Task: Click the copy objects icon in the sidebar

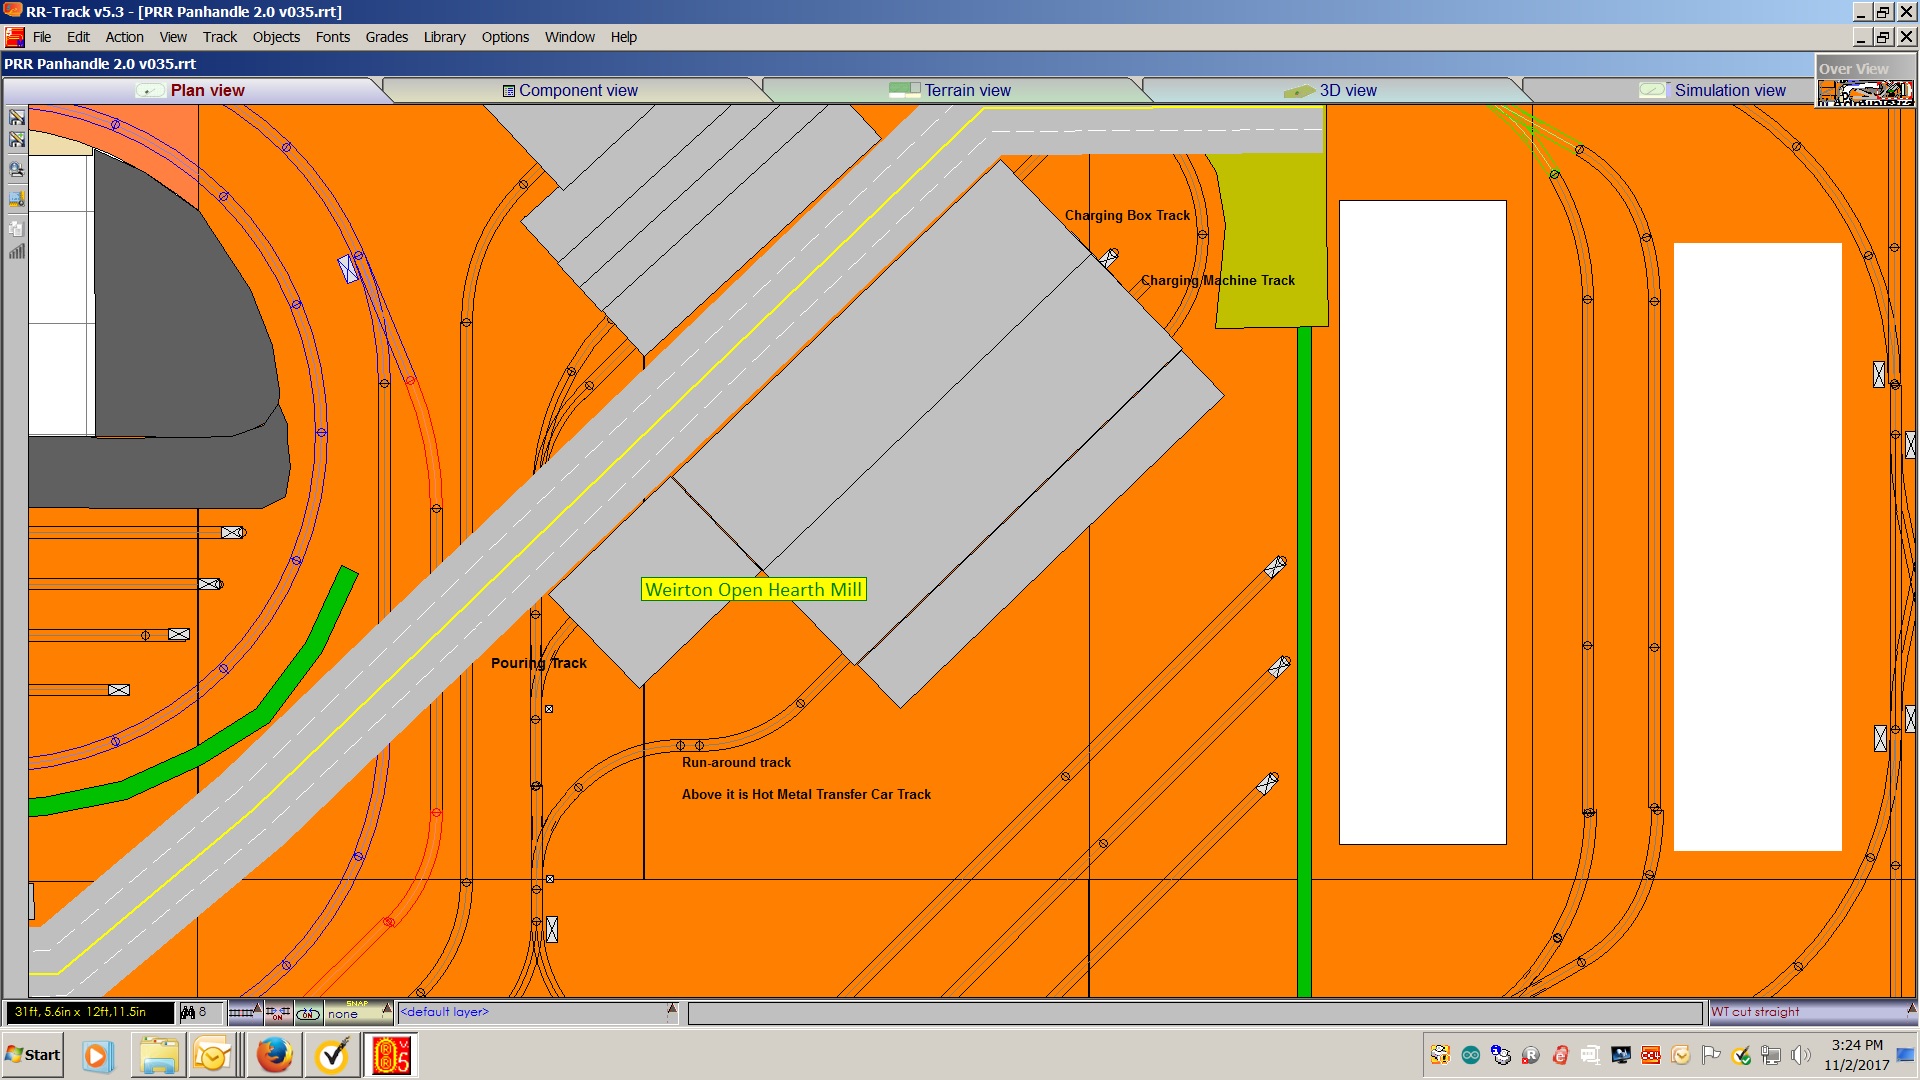Action: [17, 228]
